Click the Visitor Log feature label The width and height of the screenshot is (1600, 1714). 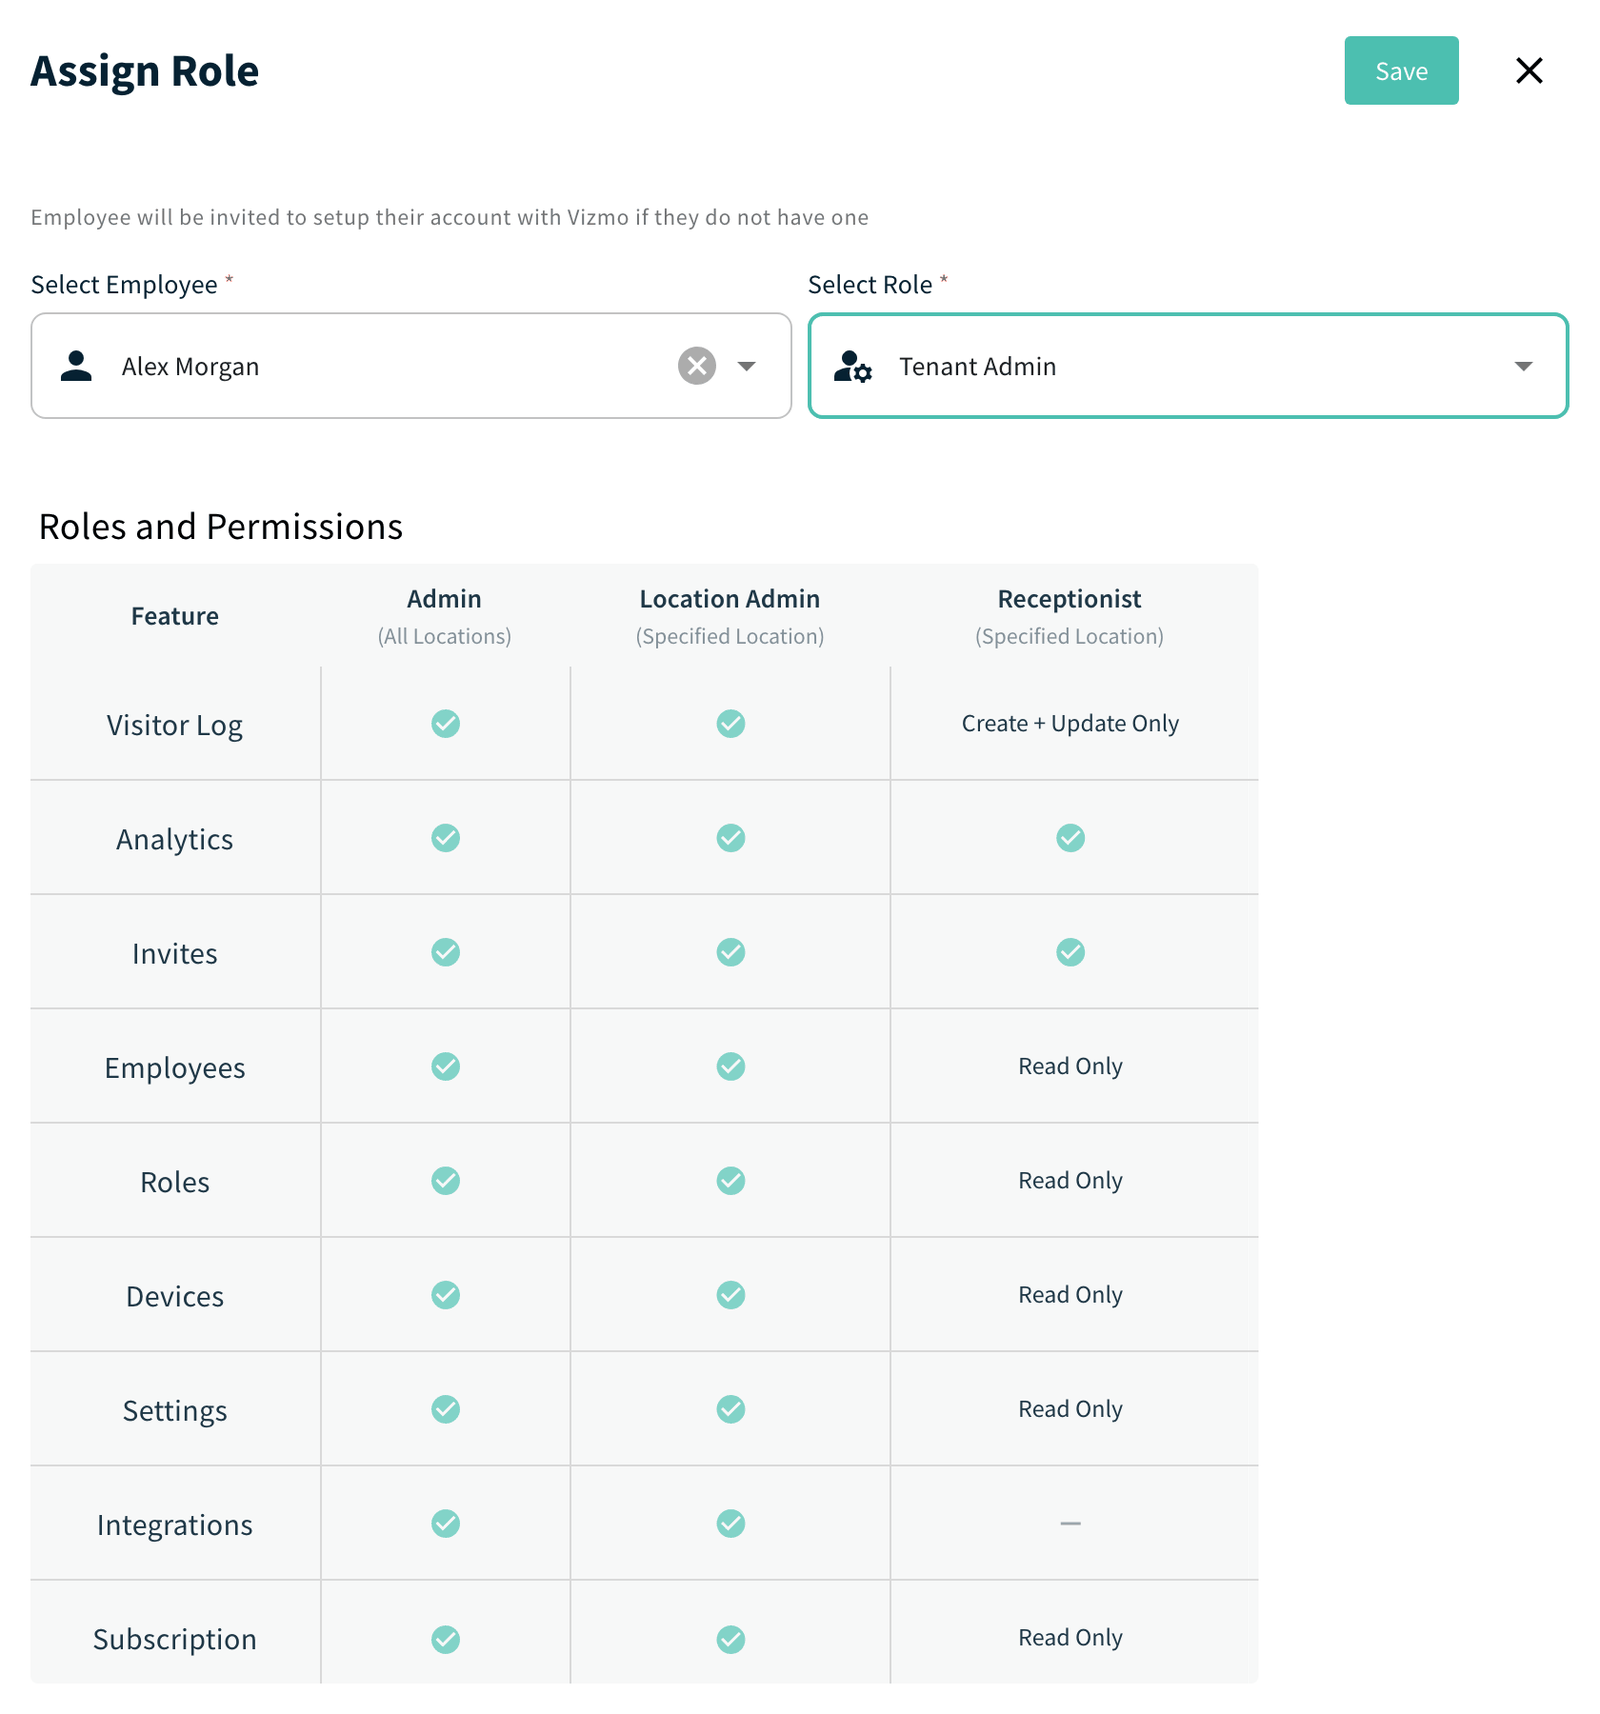175,725
